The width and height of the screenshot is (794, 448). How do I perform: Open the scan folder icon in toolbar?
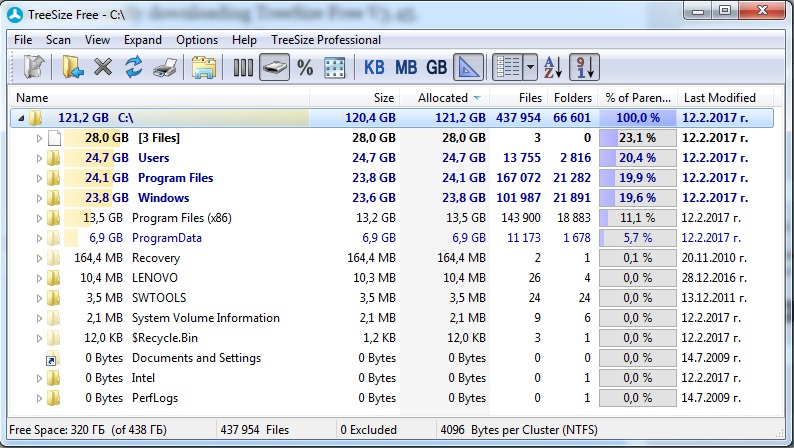click(72, 67)
